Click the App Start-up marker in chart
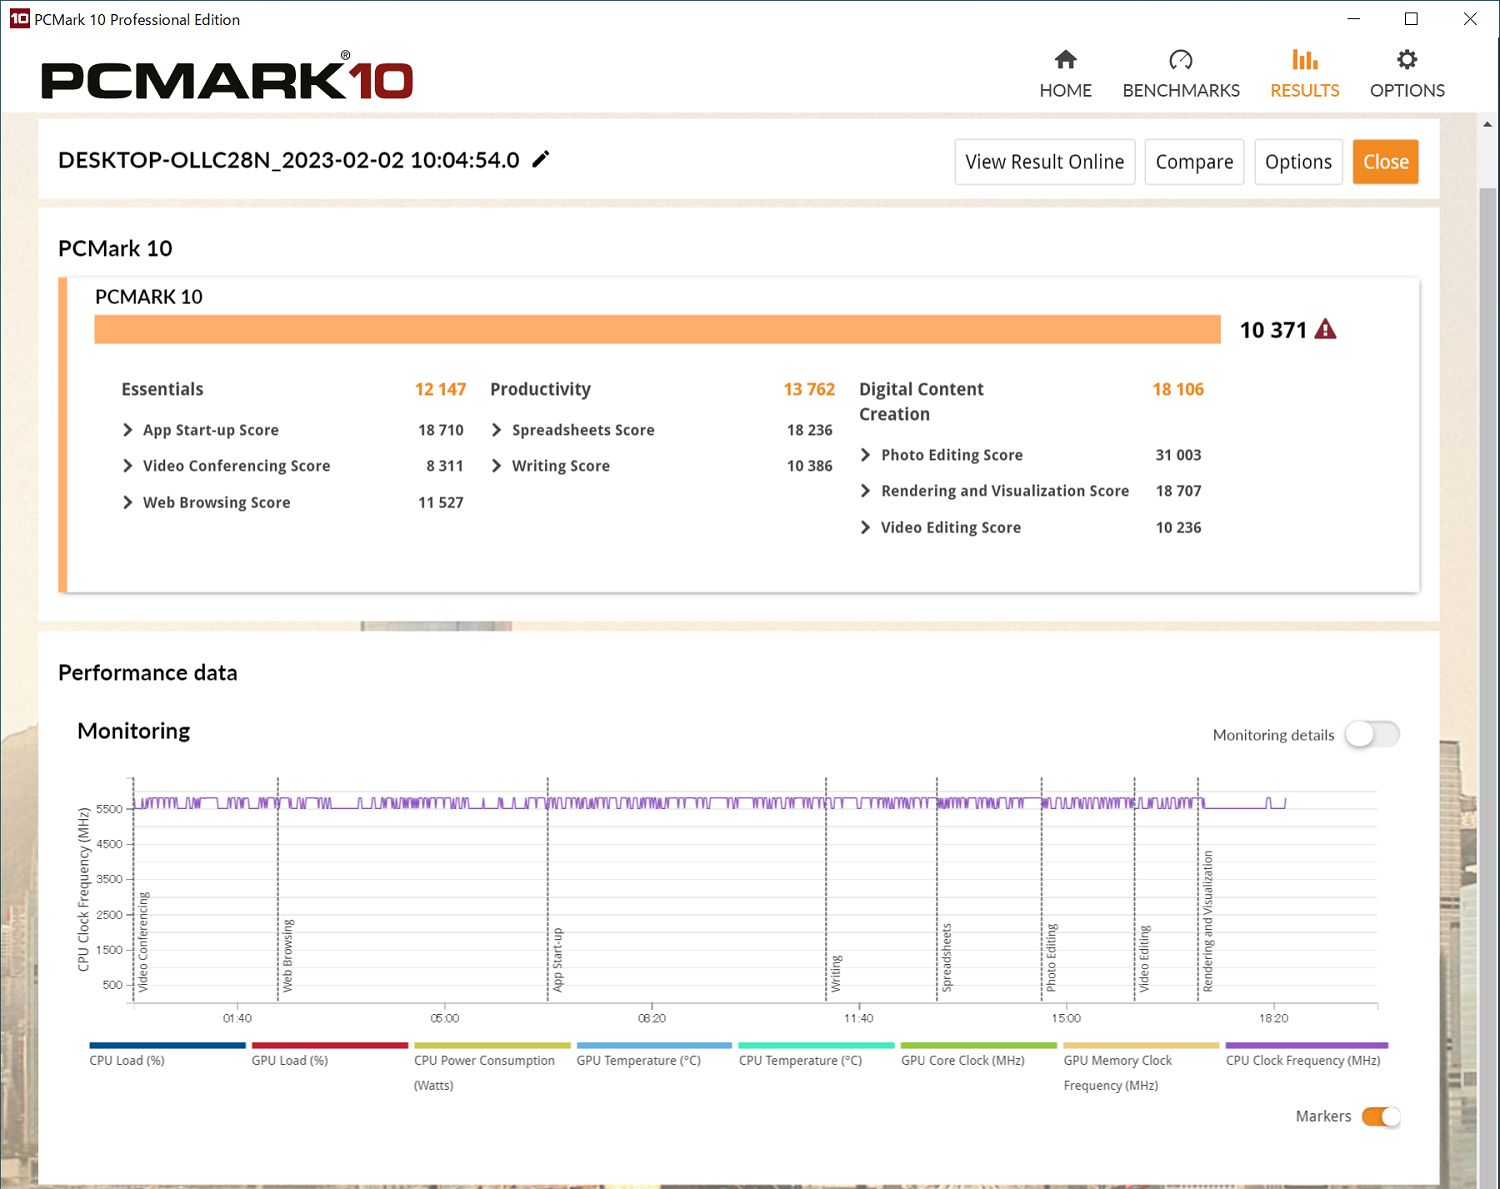 [x=558, y=960]
